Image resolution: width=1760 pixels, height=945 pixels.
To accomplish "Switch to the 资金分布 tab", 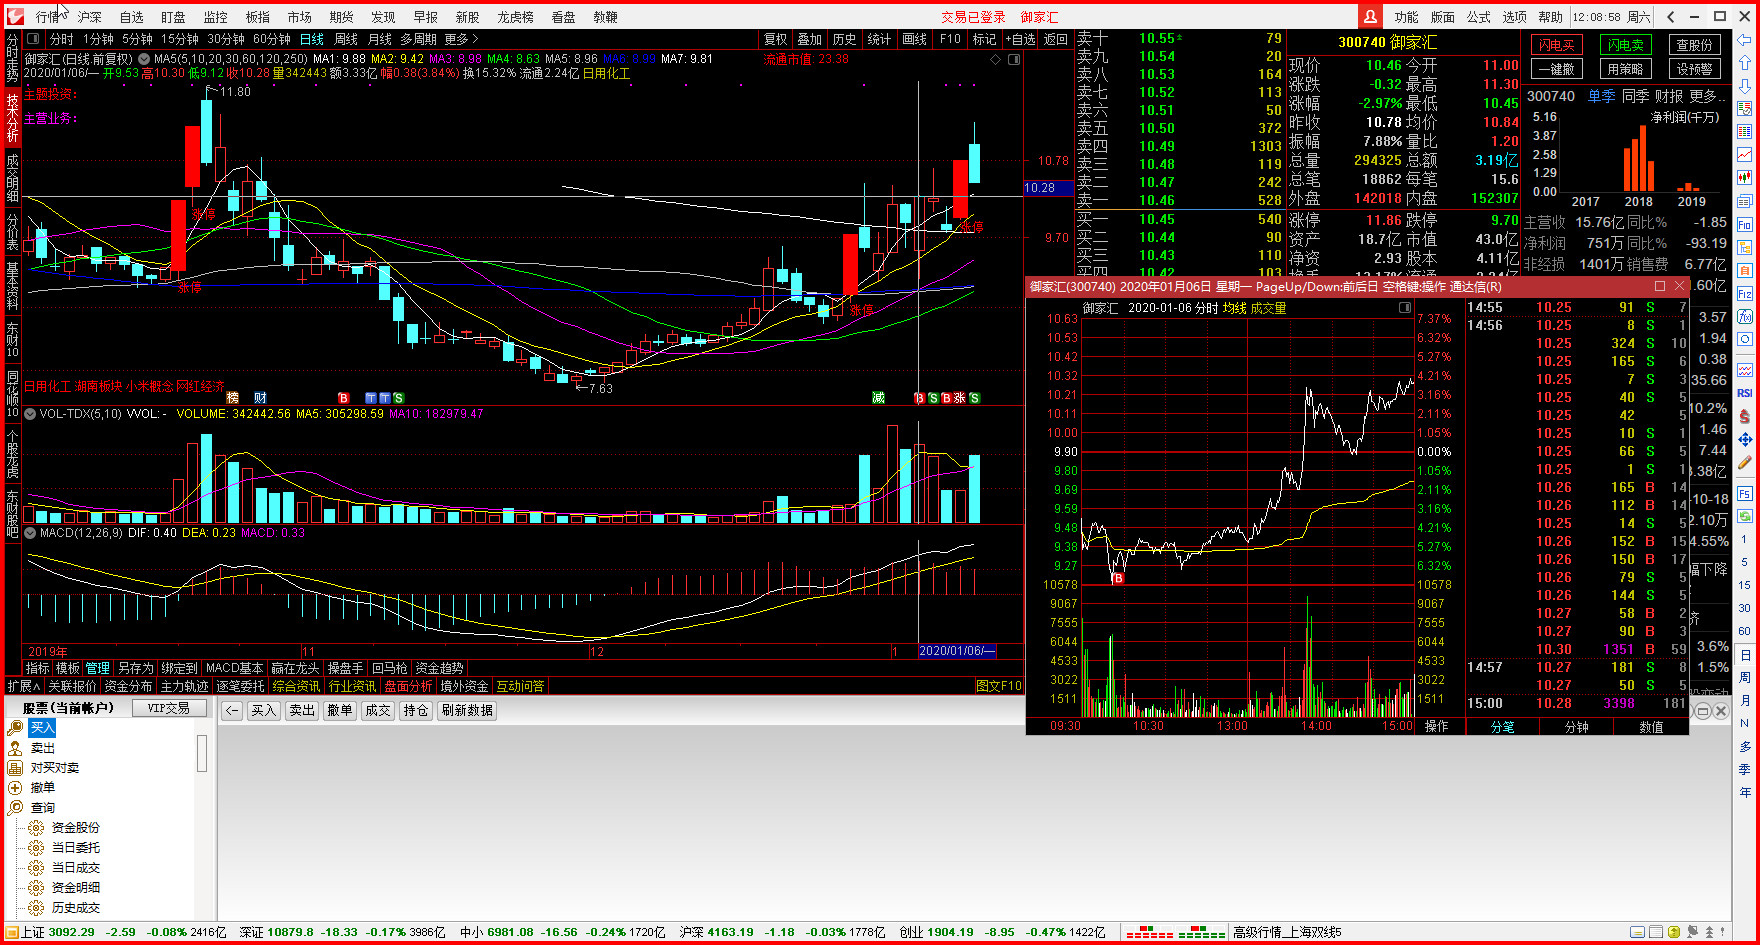I will tap(128, 686).
